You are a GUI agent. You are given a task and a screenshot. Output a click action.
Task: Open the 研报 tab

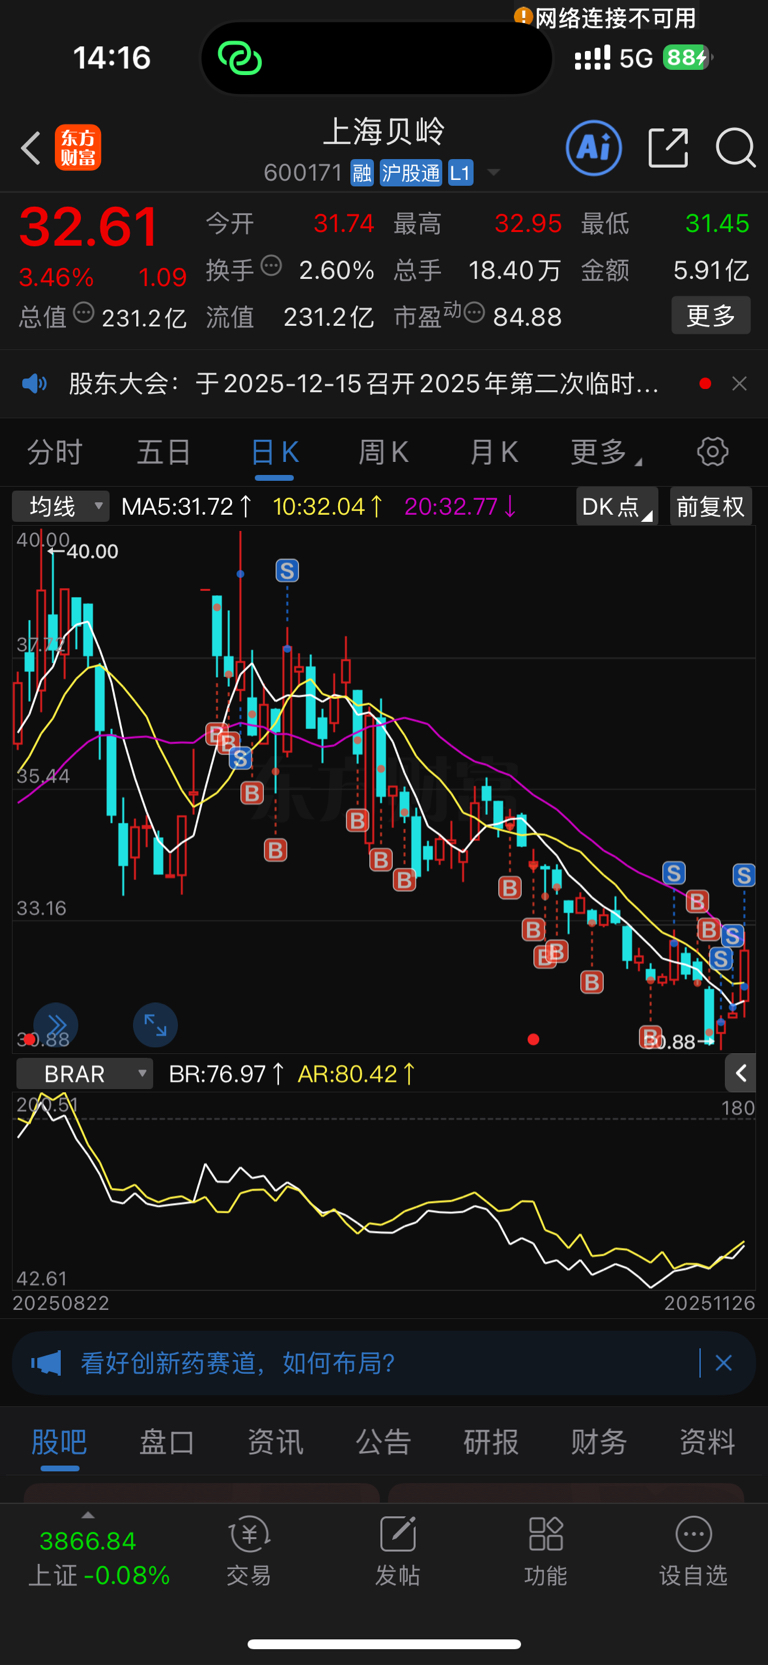[x=491, y=1442]
